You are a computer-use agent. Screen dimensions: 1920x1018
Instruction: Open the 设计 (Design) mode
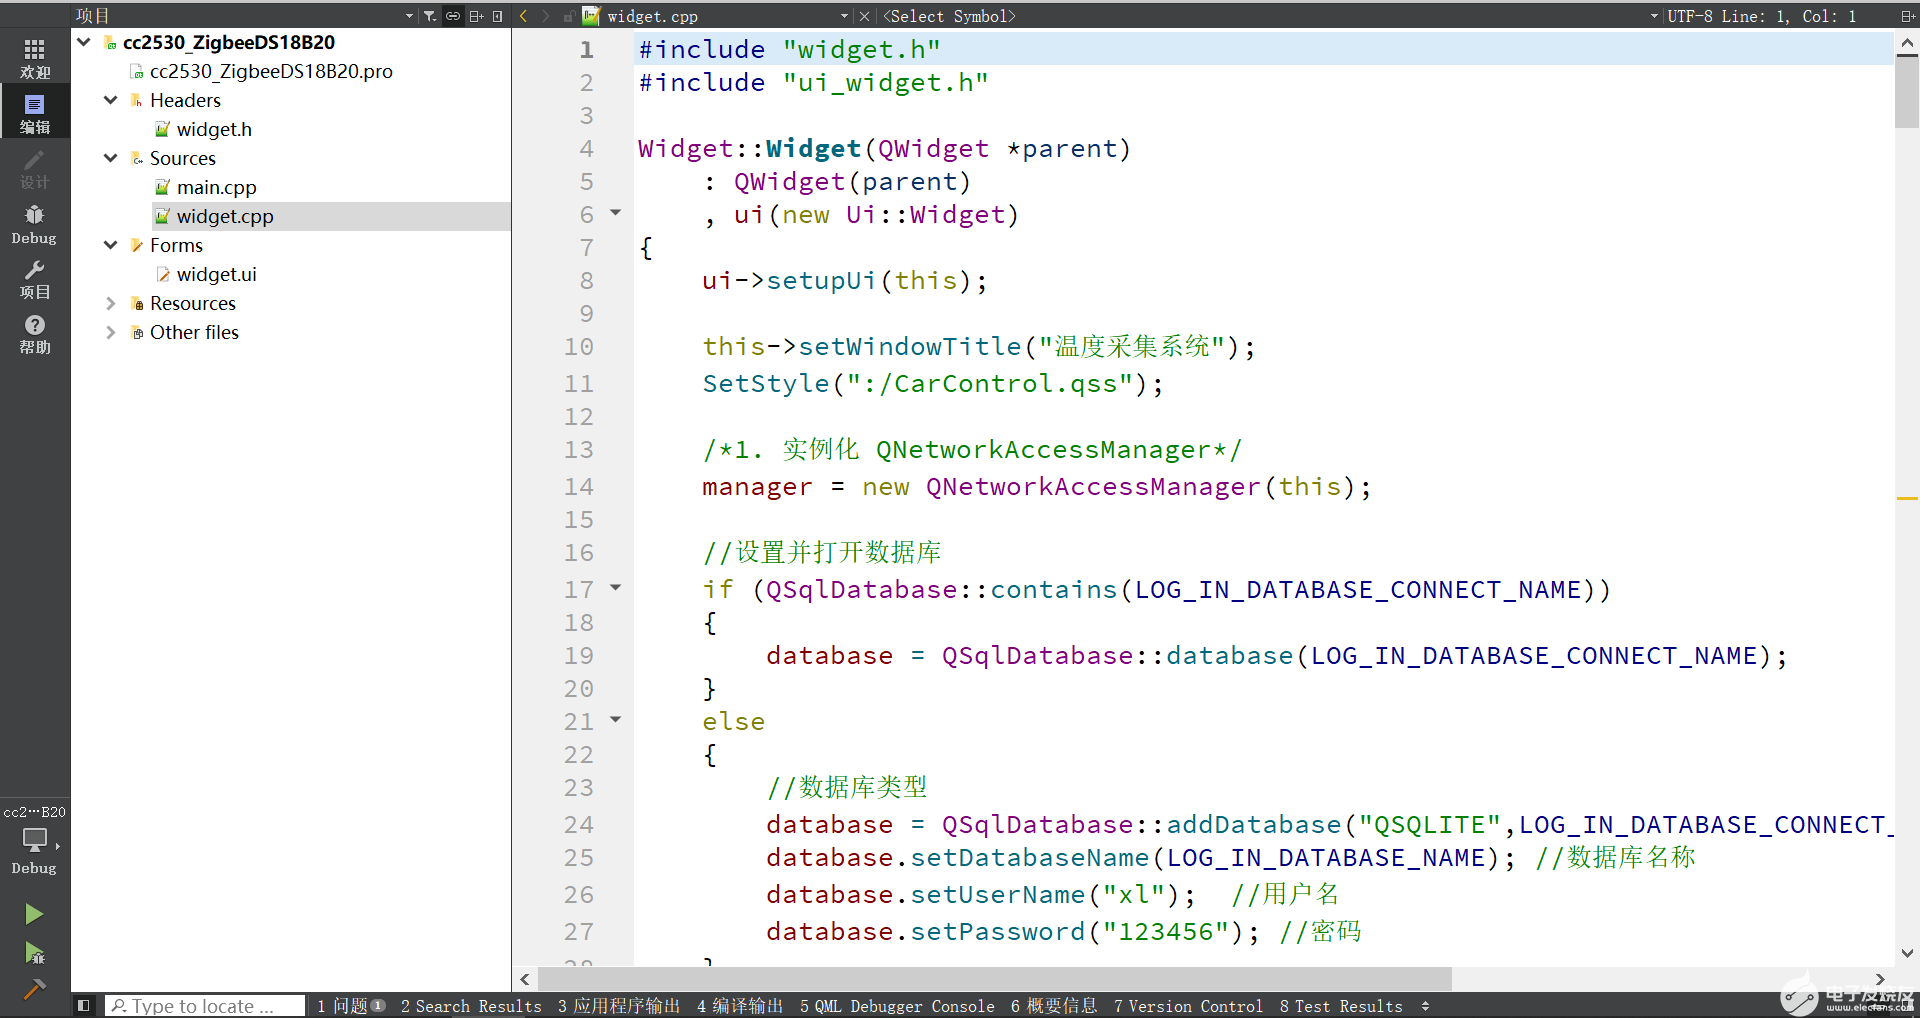(35, 169)
